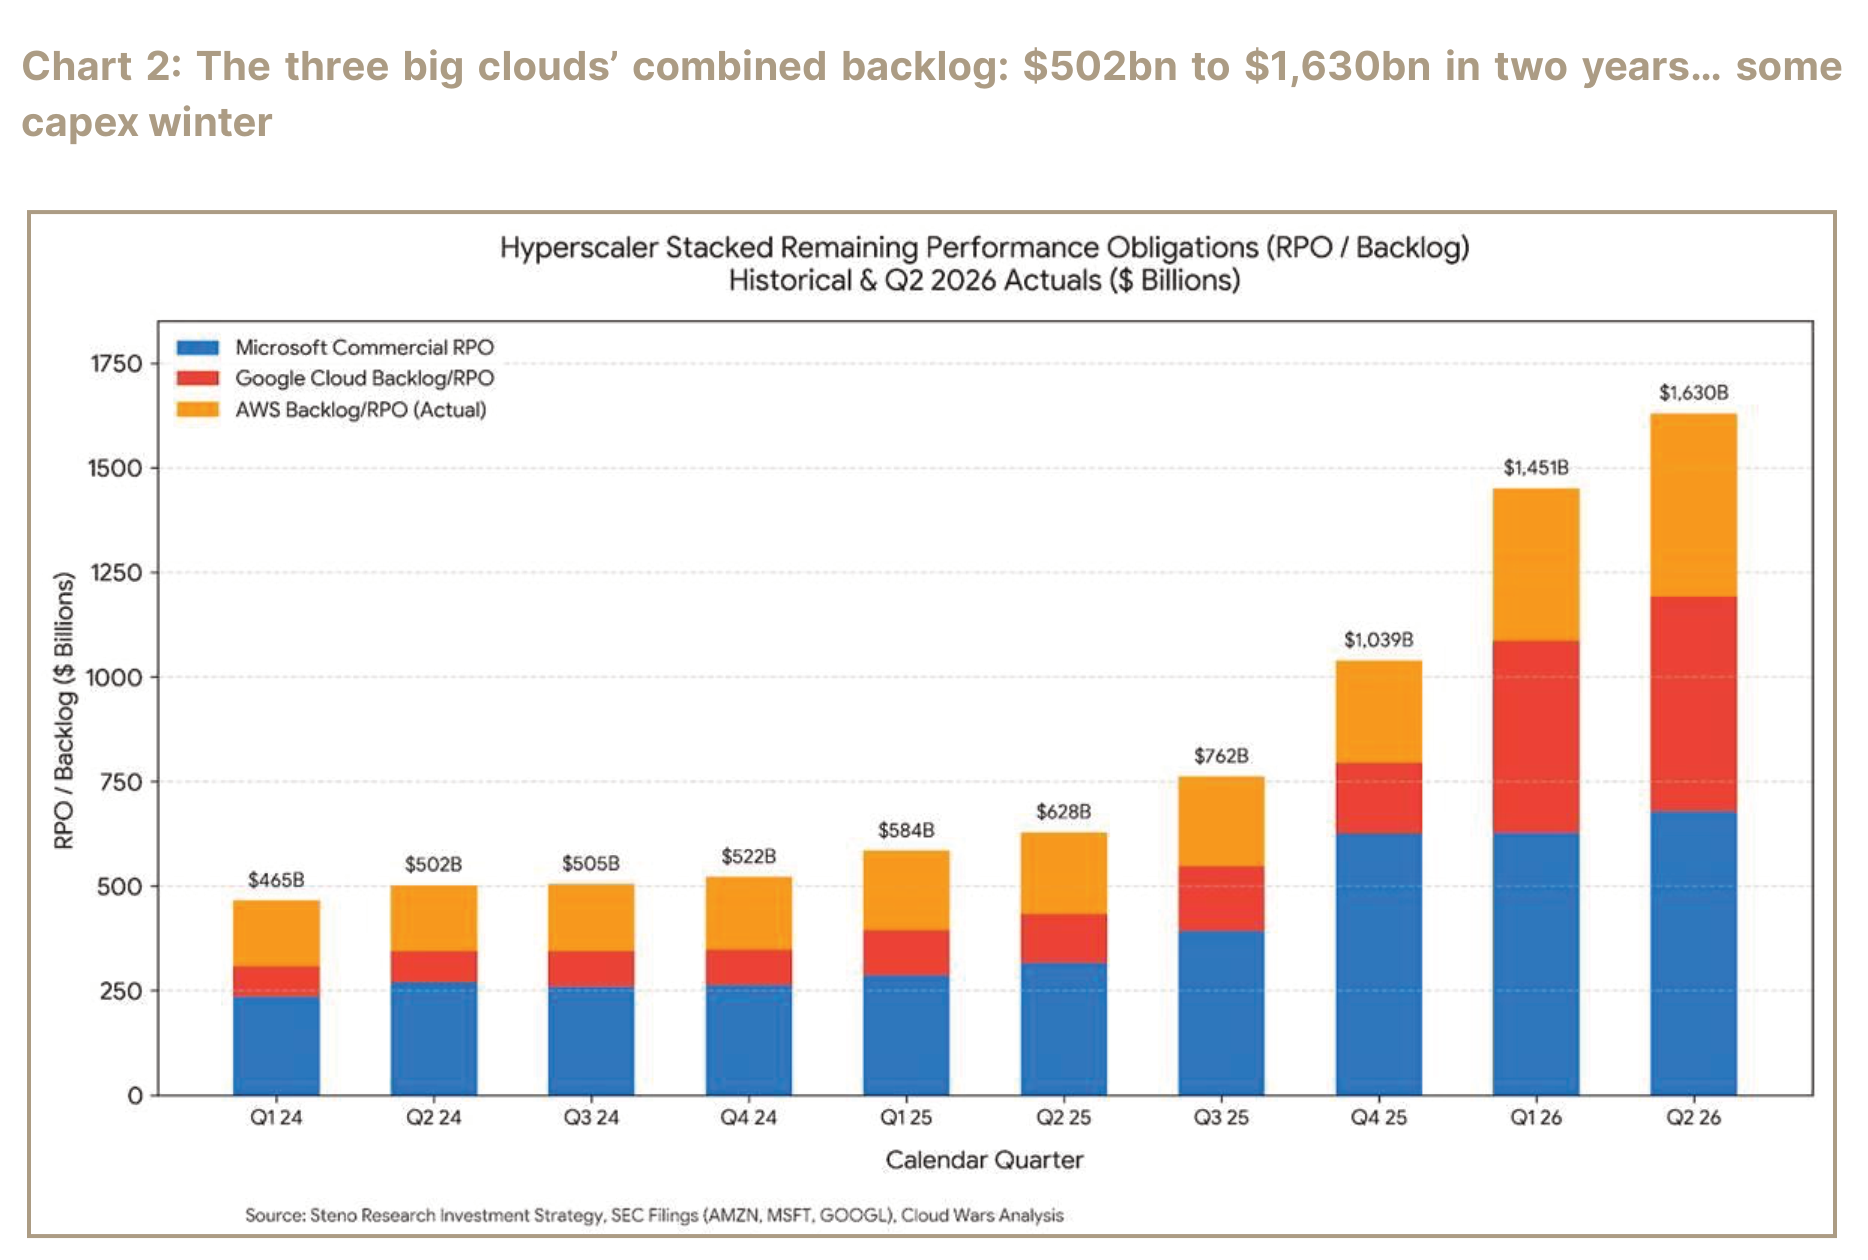Click the '500' y-axis tick label
The width and height of the screenshot is (1868, 1260).
click(x=120, y=887)
